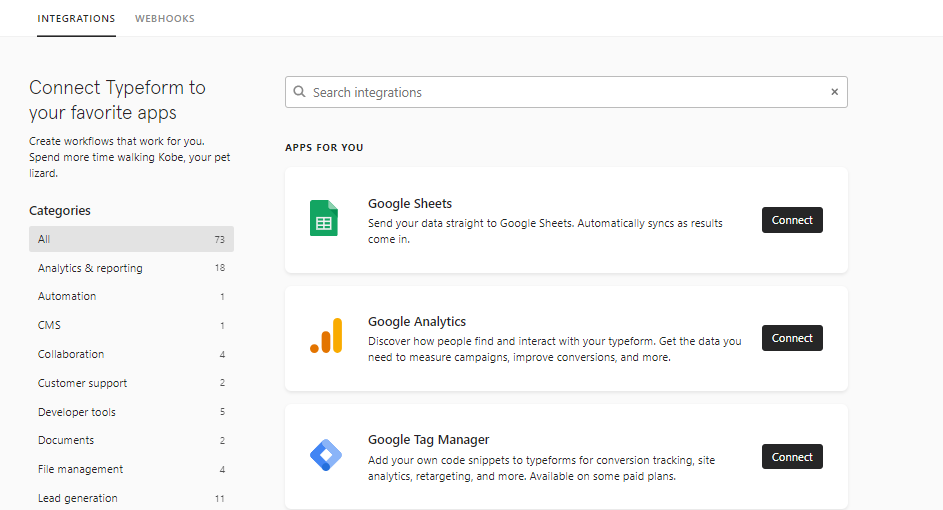Click the Google Tag Manager diamond icon

(x=326, y=455)
